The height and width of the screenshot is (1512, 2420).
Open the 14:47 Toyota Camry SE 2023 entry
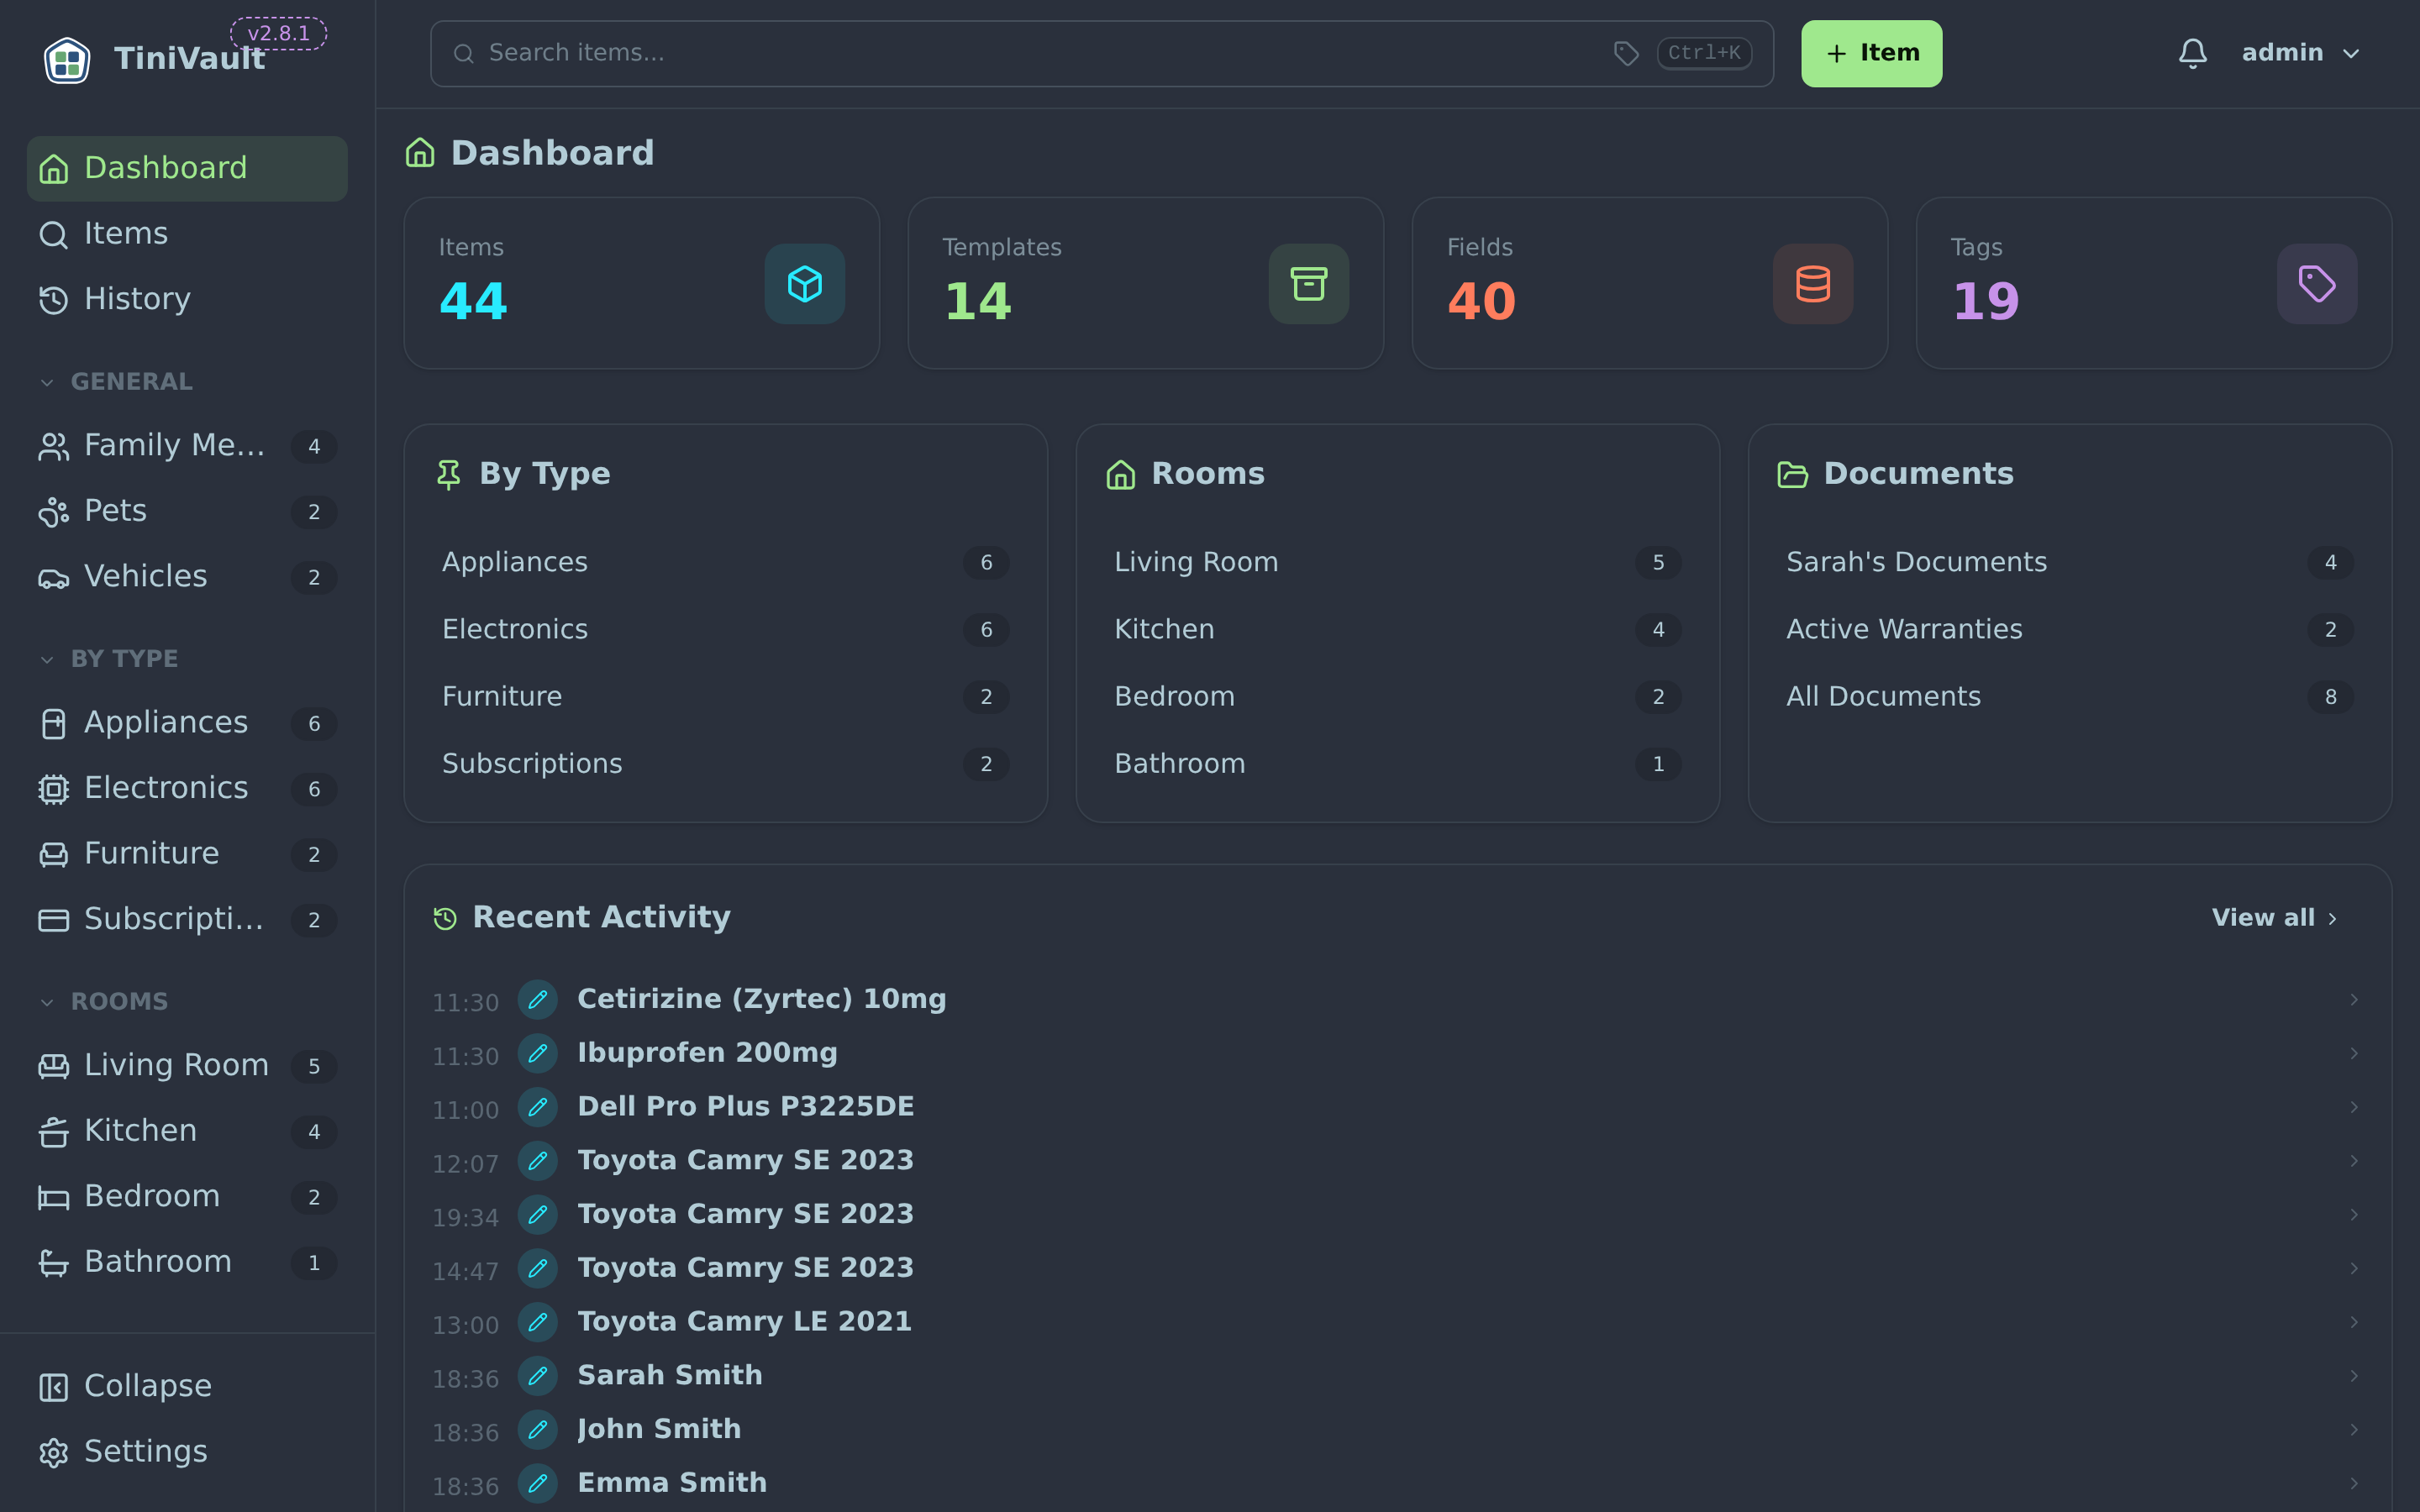tap(1397, 1268)
